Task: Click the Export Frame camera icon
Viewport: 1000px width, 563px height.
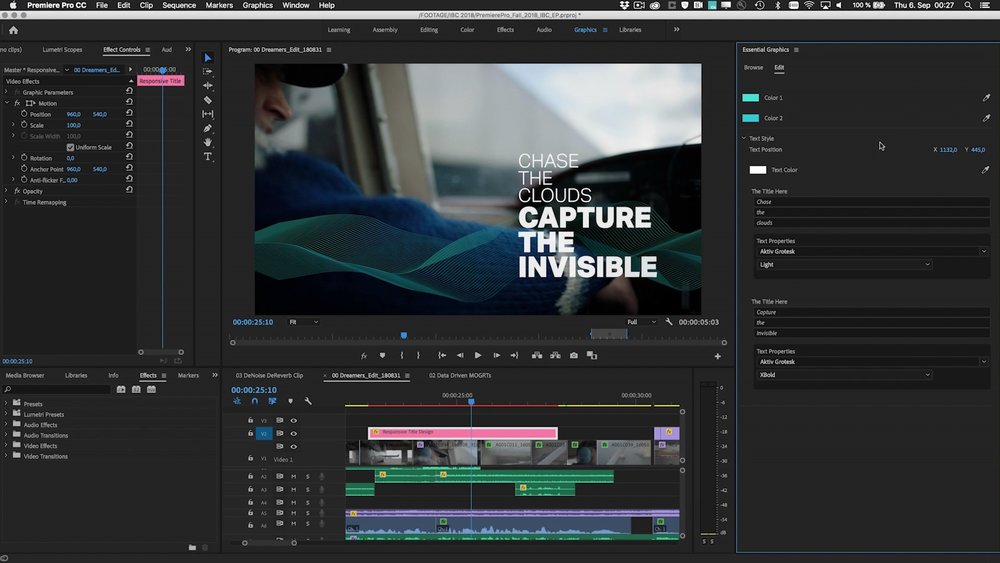Action: click(x=573, y=355)
